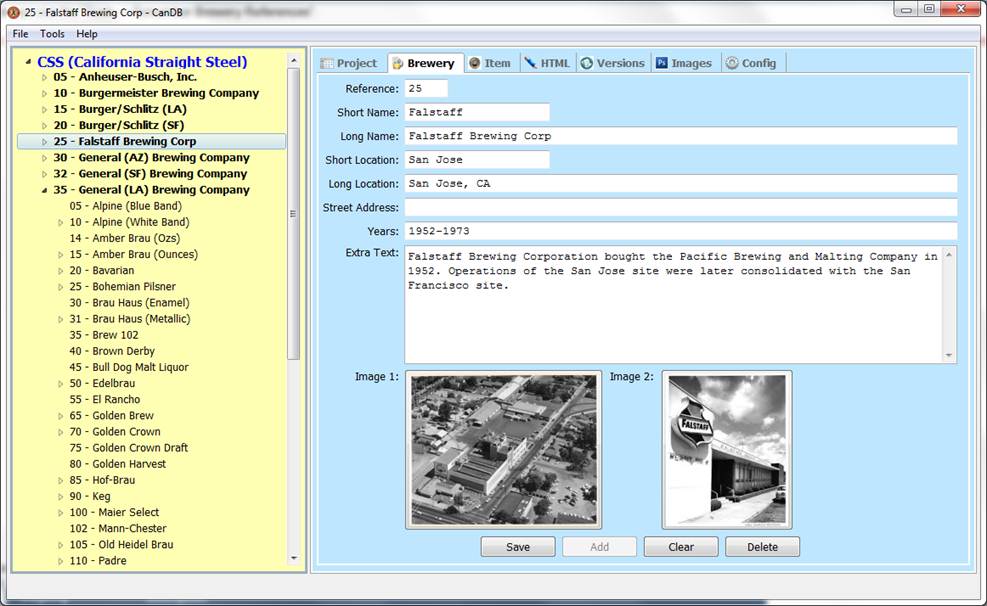This screenshot has height=606, width=987.
Task: Expand the 20 - Bavarian item
Action: pos(60,271)
